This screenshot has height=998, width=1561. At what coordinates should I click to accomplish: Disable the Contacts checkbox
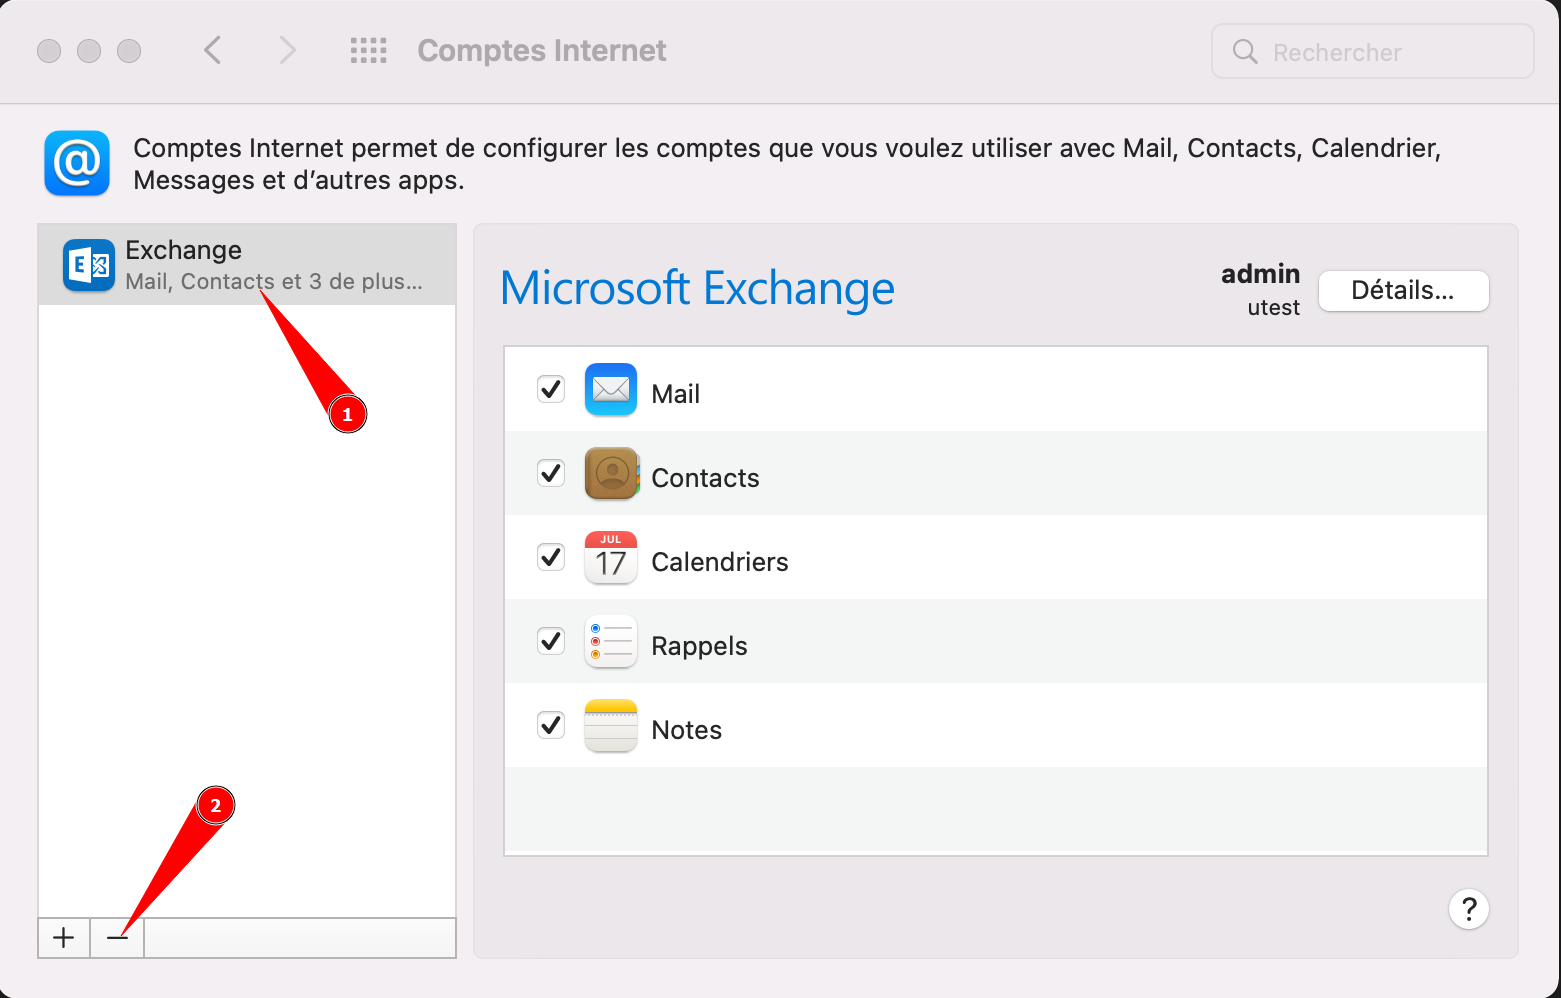[551, 473]
